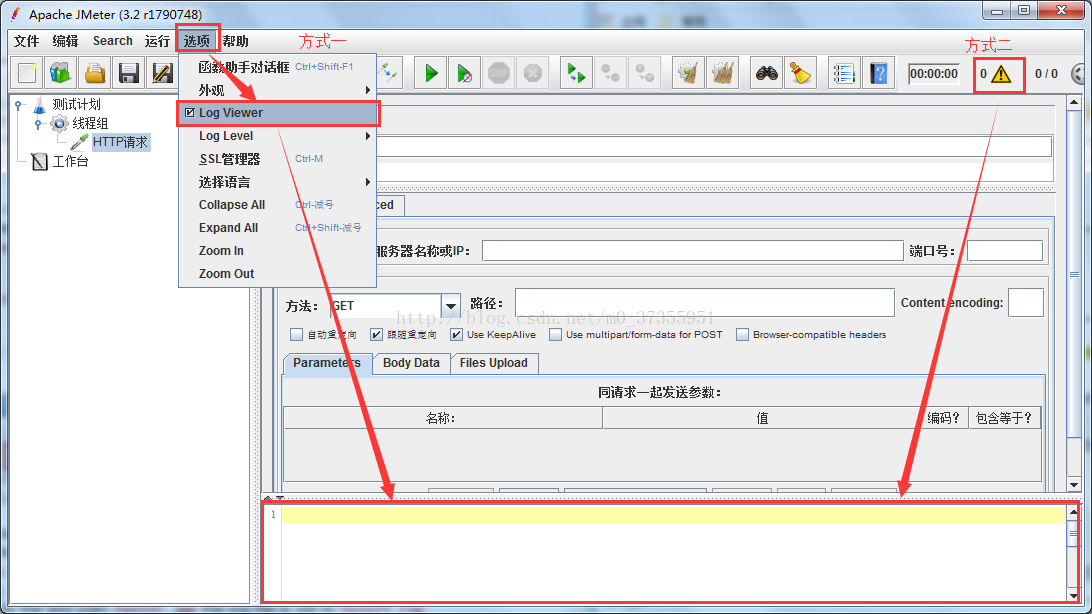Click the Clear All brooms icon

(x=722, y=73)
